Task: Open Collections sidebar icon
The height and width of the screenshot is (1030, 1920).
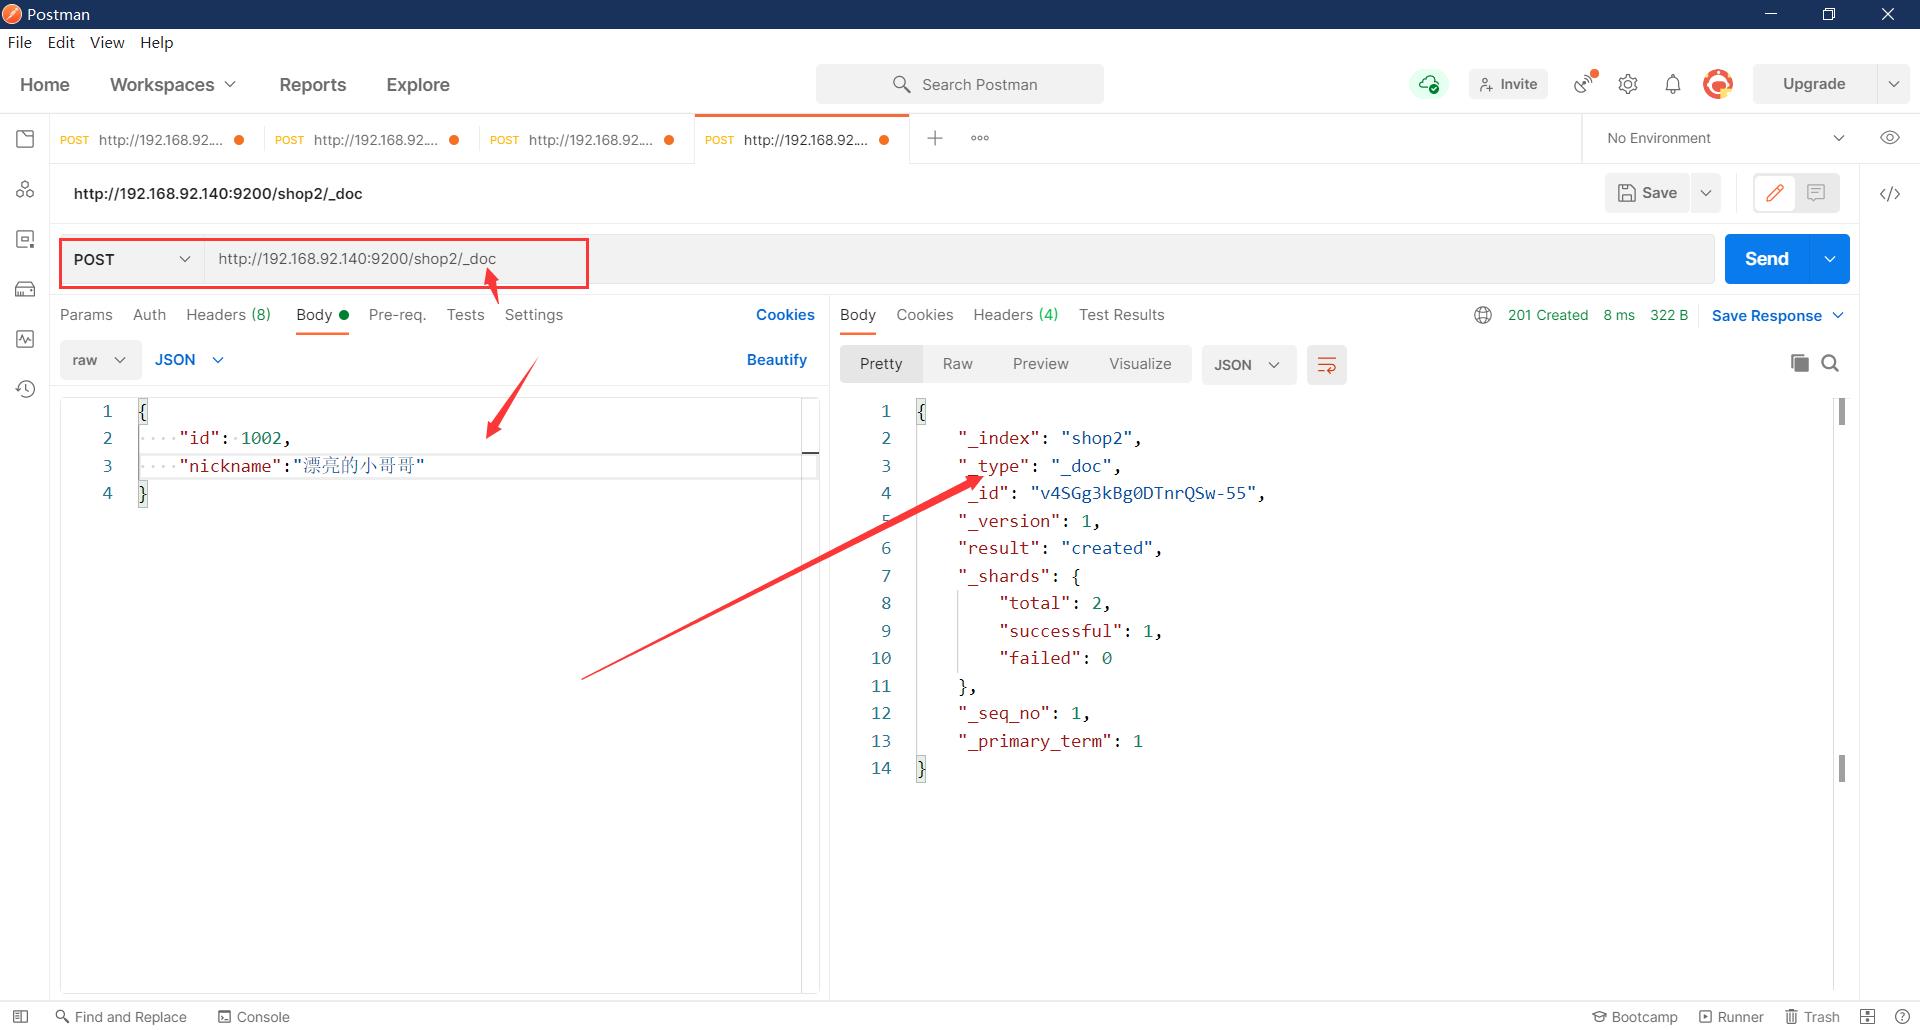Action: tap(25, 139)
